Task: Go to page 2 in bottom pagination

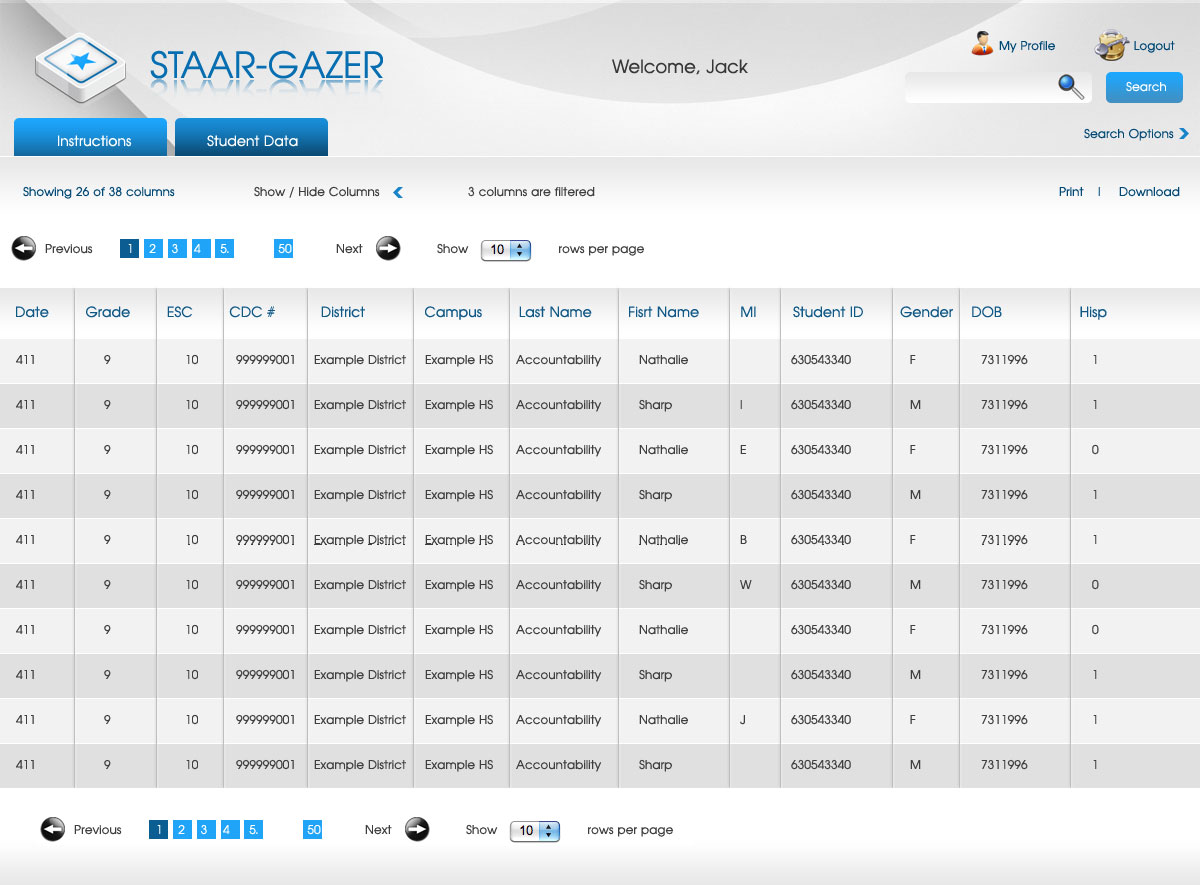Action: point(182,830)
